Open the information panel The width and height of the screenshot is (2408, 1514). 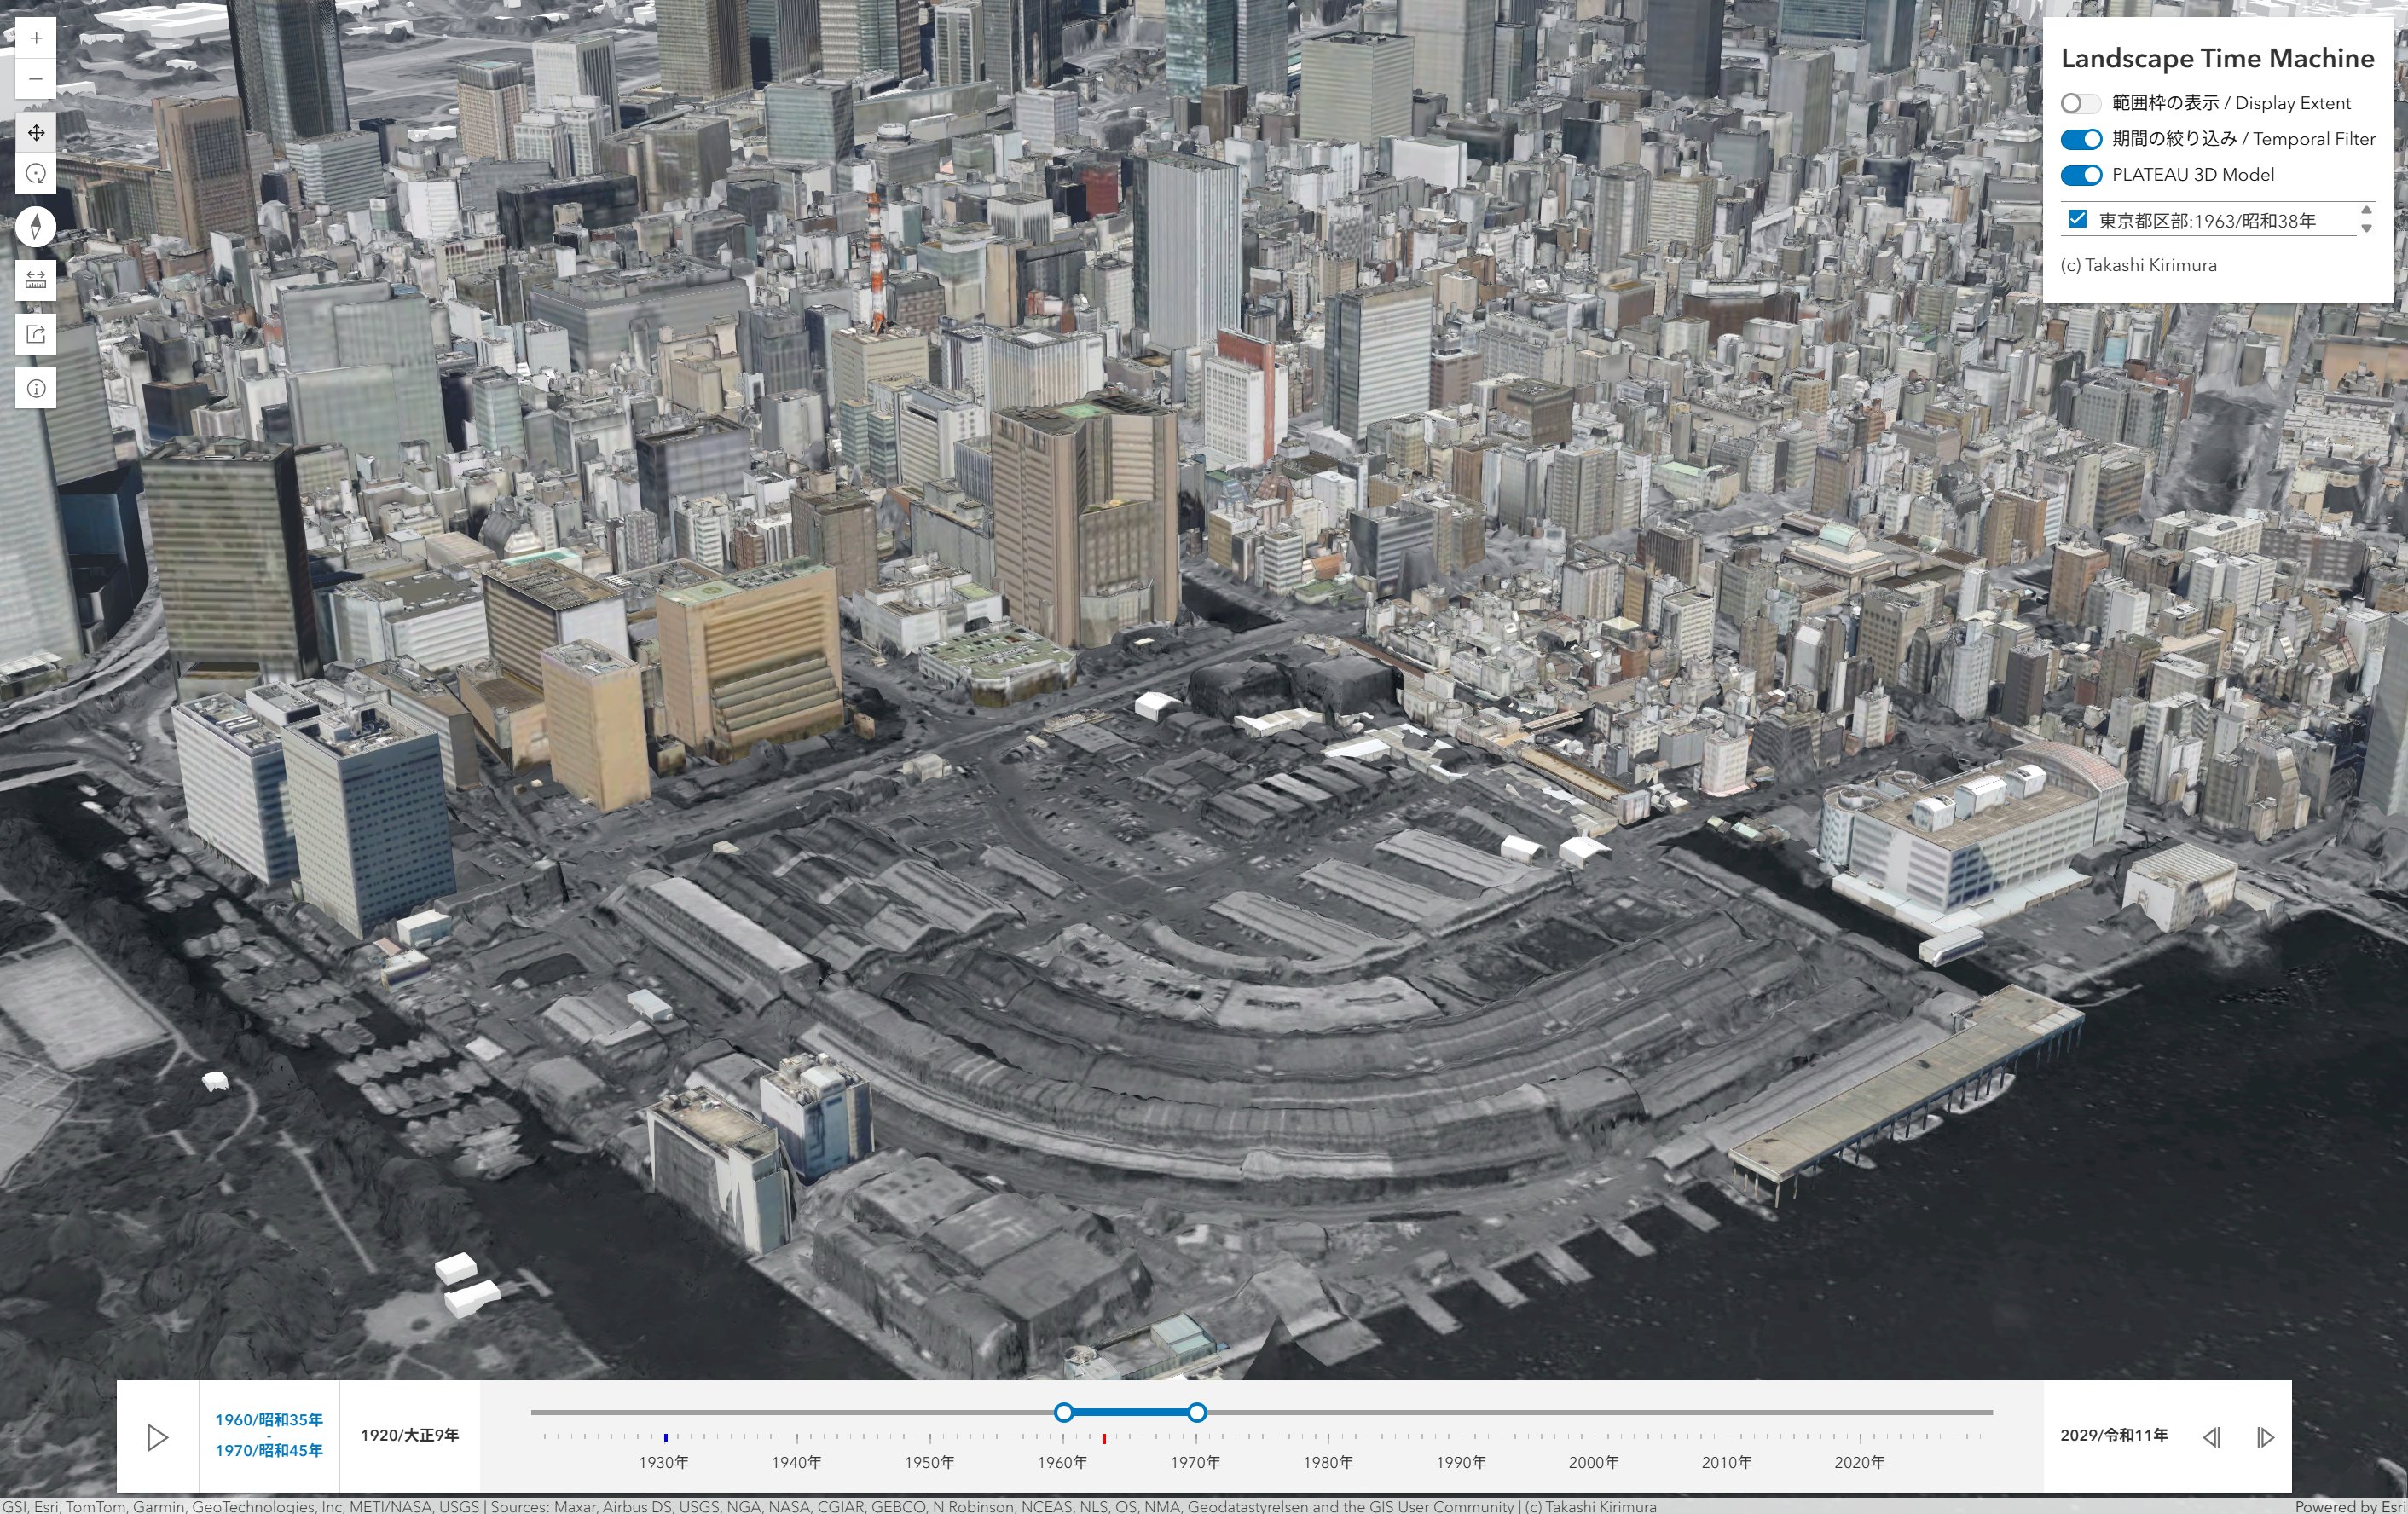pyautogui.click(x=36, y=388)
